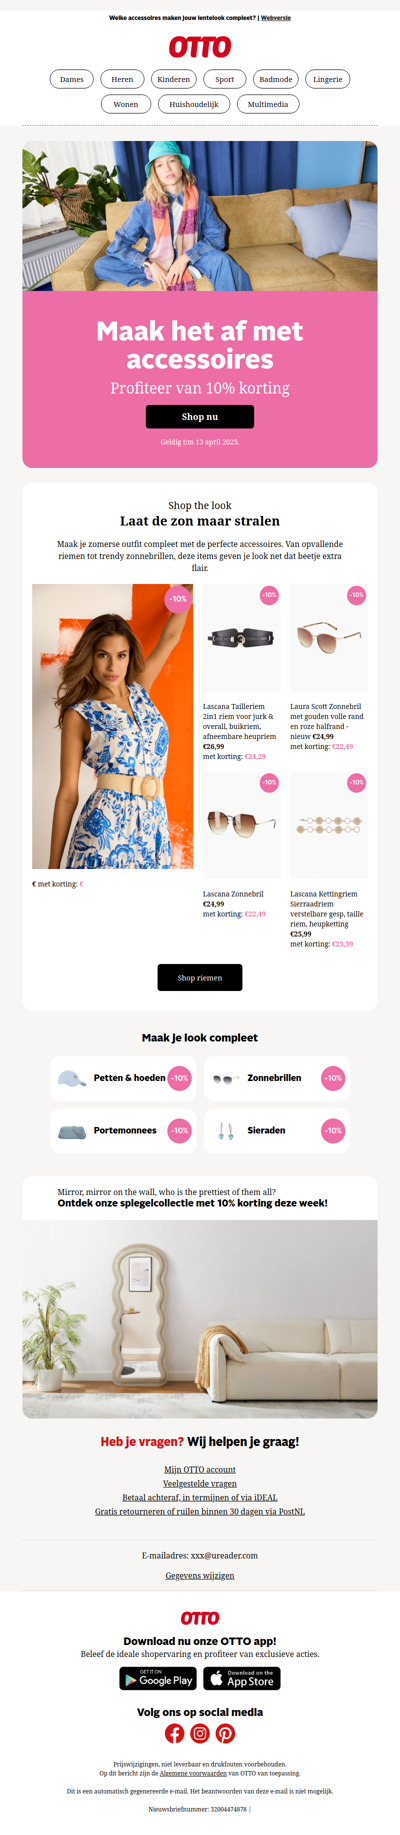Open Petten & hoeden category tile
Viewport: 400px width, 1835px height.
tap(123, 1078)
